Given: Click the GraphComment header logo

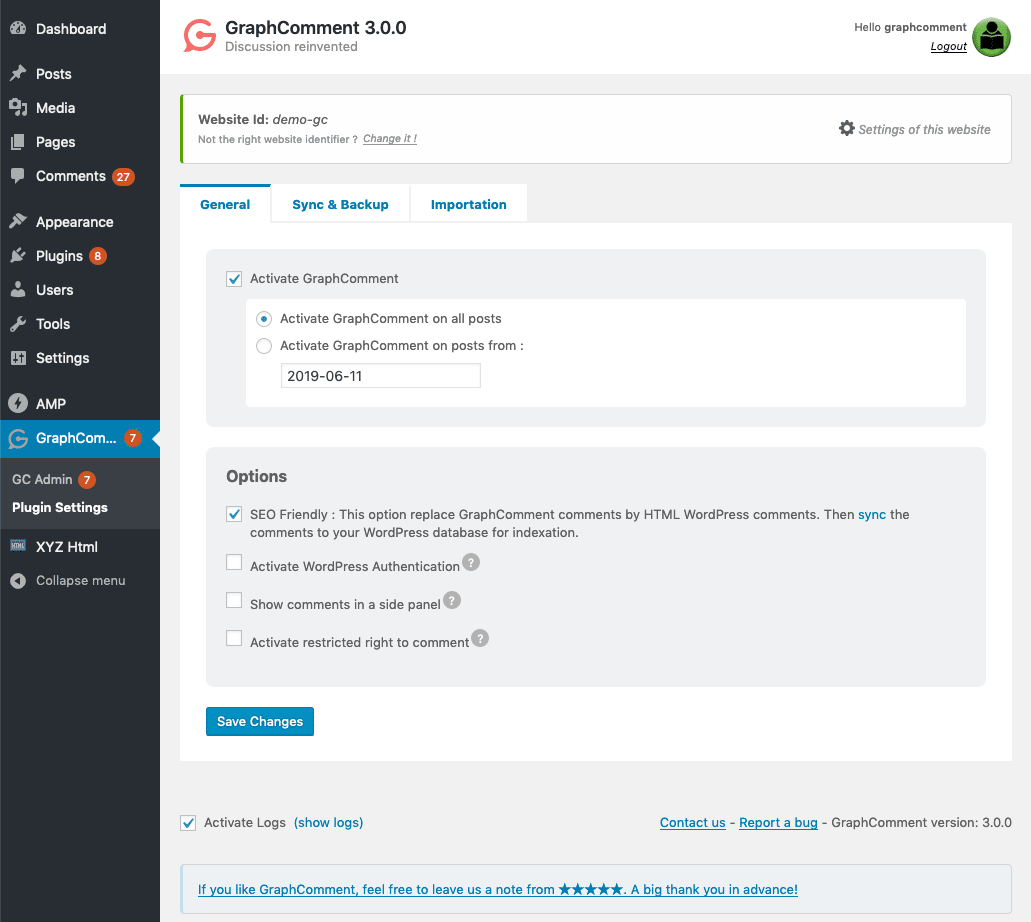Looking at the screenshot, I should pyautogui.click(x=200, y=36).
